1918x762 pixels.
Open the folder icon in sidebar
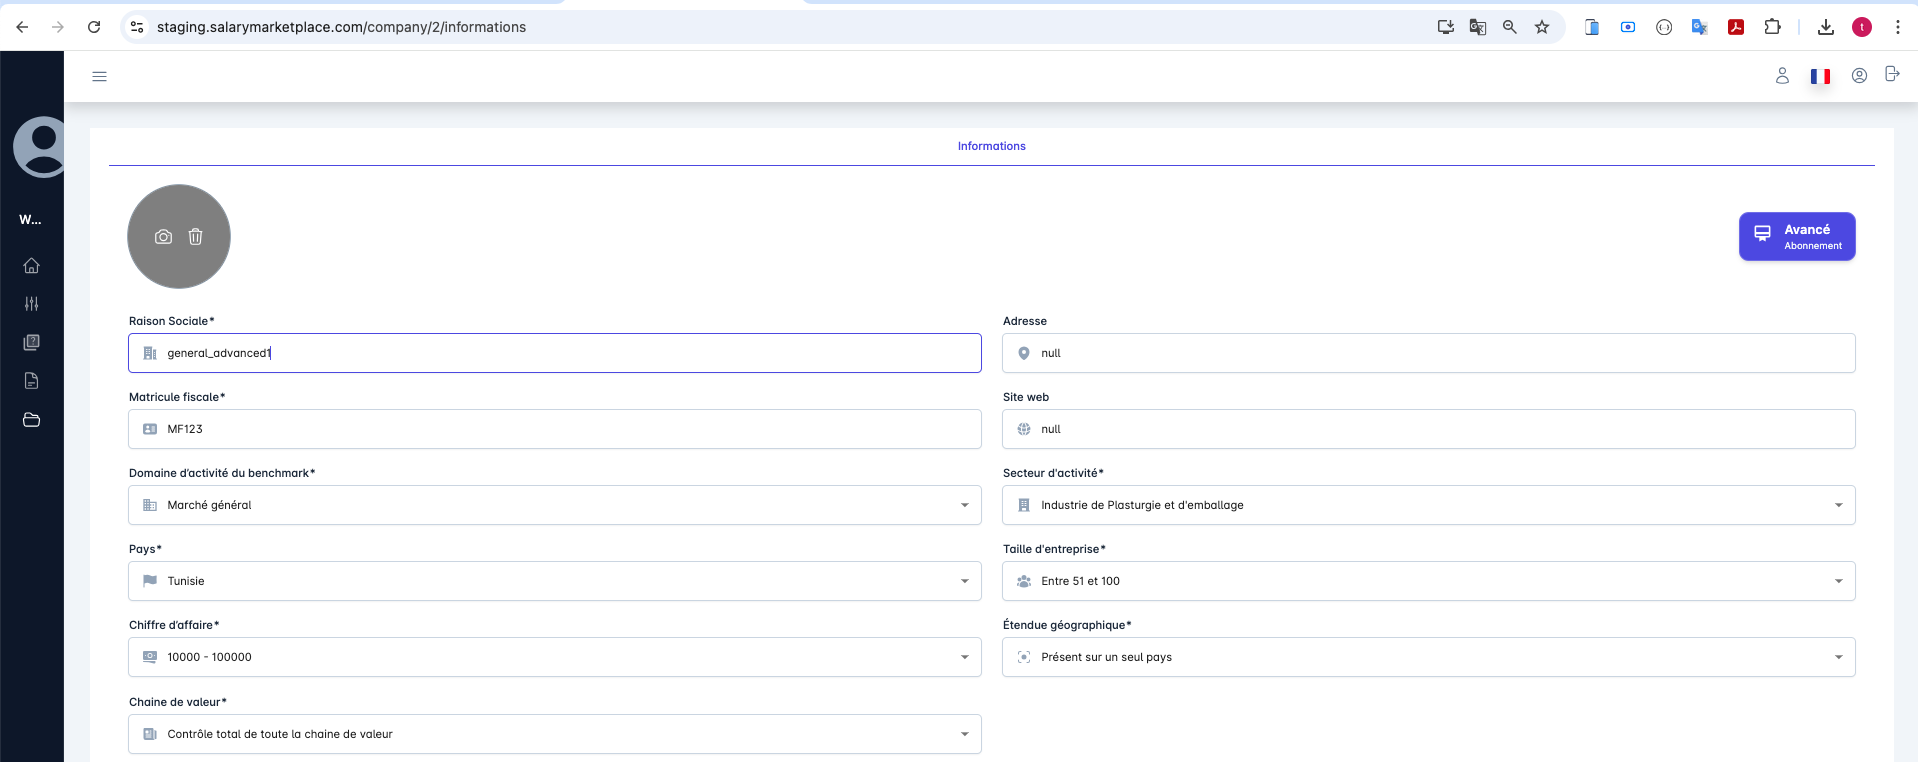click(x=32, y=420)
